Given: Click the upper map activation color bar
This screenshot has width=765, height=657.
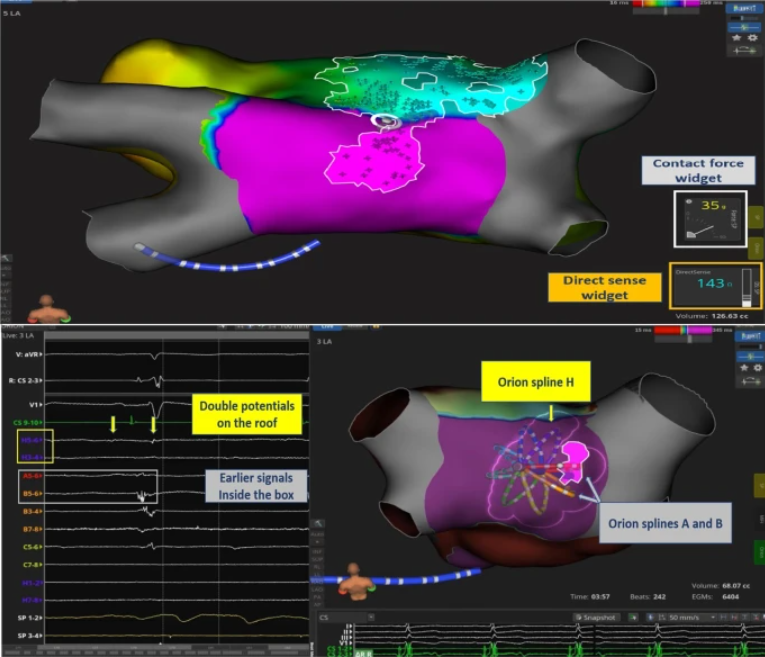Looking at the screenshot, I should click(x=665, y=3).
